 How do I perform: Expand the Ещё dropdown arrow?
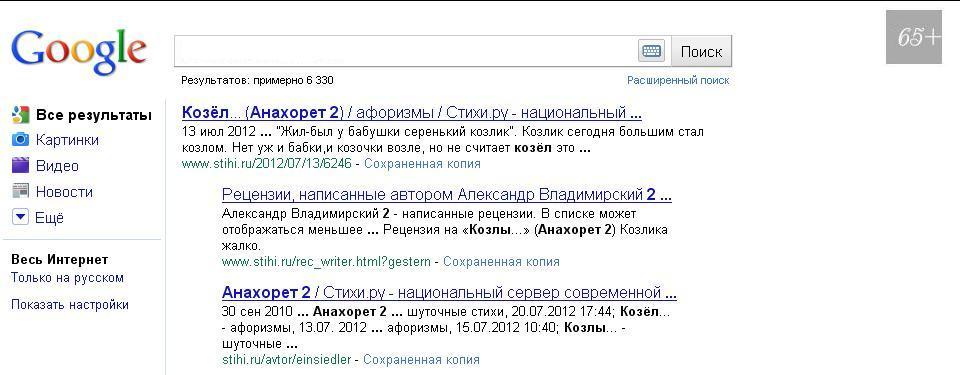[20, 217]
